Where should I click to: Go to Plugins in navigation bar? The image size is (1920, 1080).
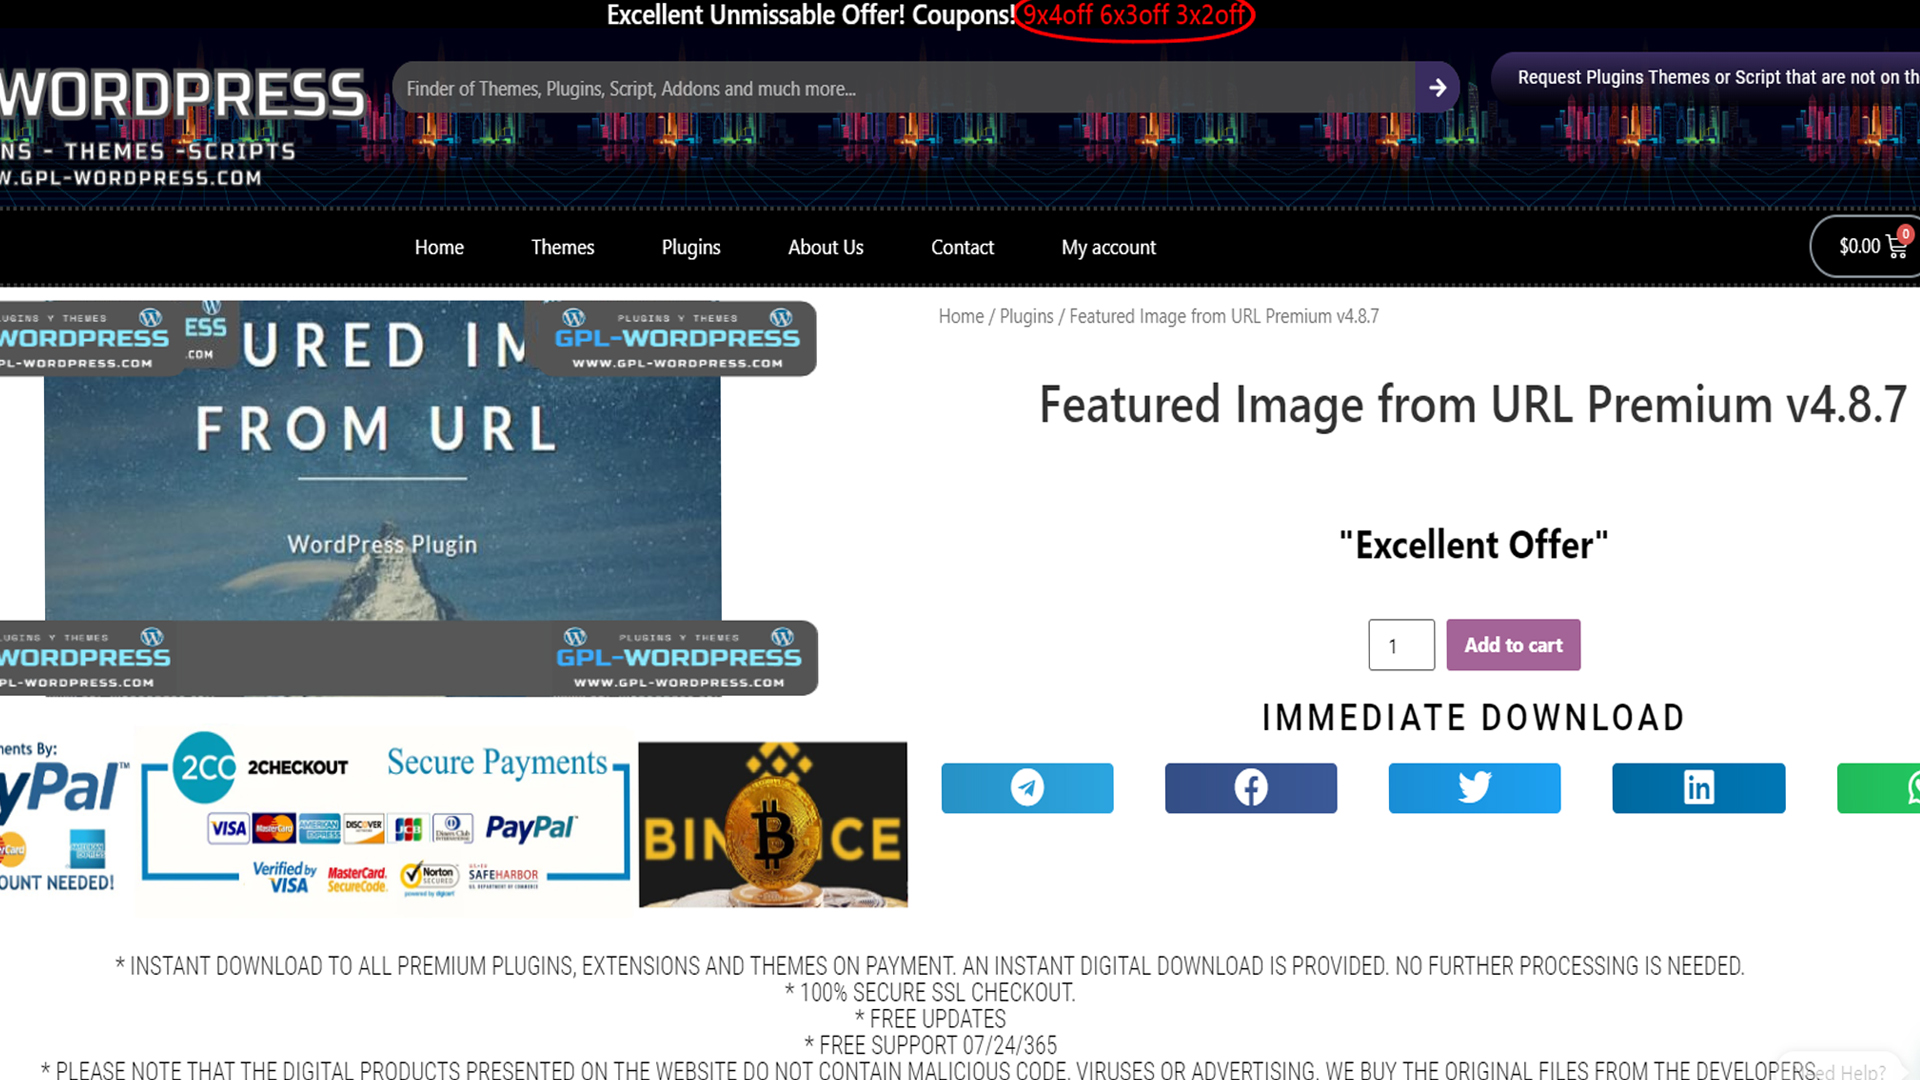[x=690, y=247]
